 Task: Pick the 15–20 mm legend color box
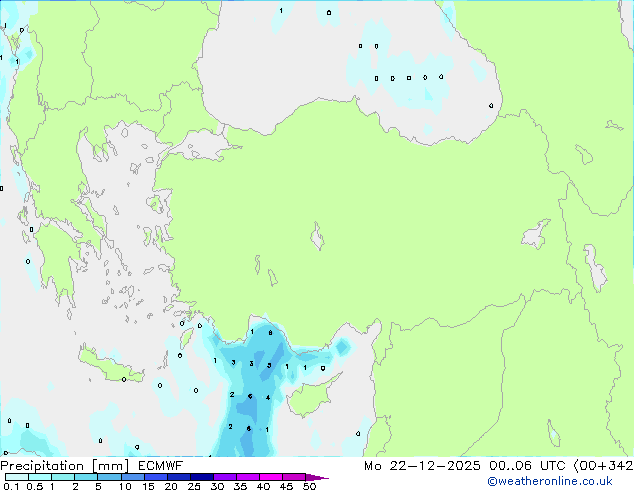pyautogui.click(x=156, y=477)
